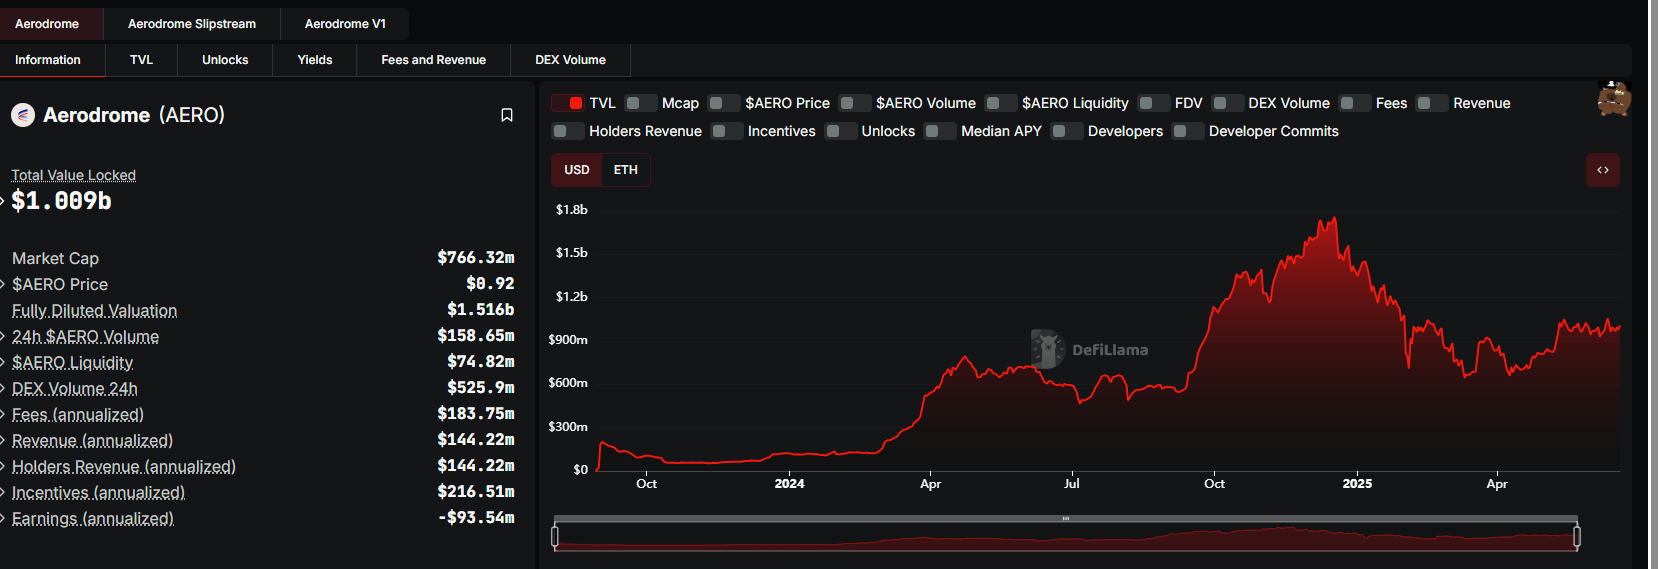Screen dimensions: 1658x569
Task: Click the Aerodrome logo icon
Action: (x=23, y=115)
